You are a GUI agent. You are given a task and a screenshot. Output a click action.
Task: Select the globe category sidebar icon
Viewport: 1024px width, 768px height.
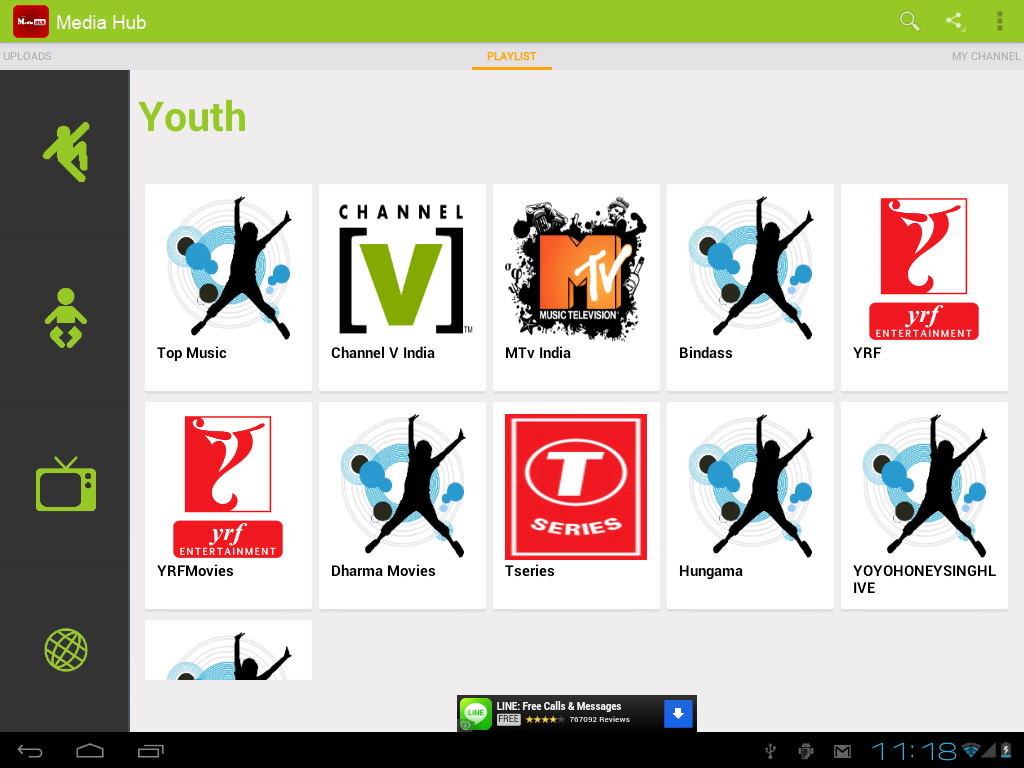[66, 650]
